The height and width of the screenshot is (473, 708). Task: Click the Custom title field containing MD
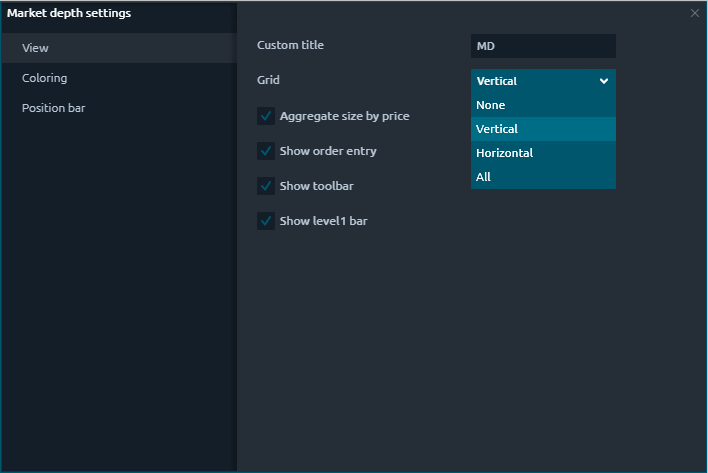(x=542, y=46)
